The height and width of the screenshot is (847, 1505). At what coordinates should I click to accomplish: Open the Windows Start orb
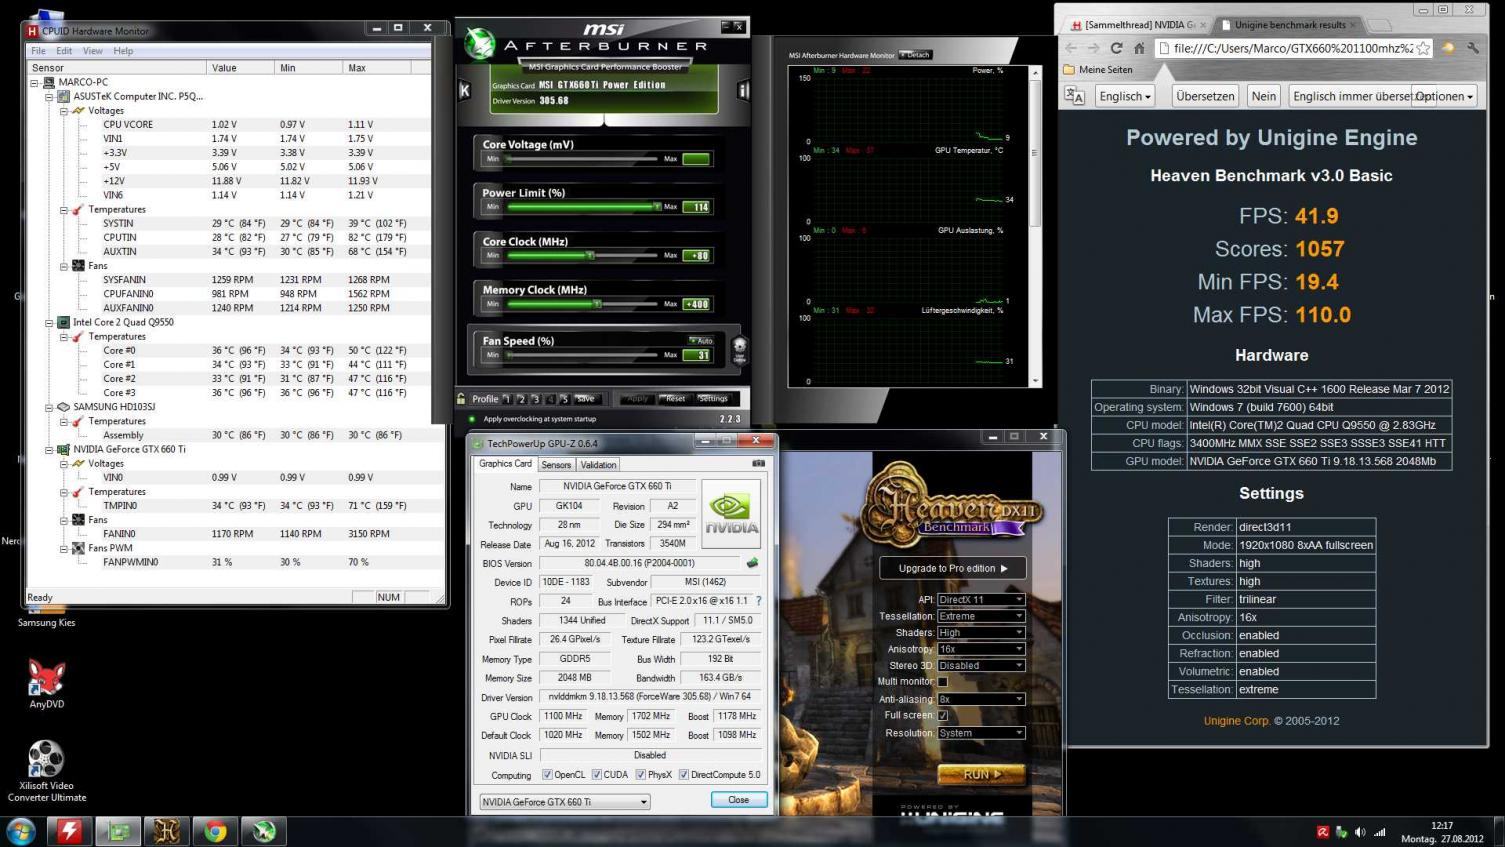[x=21, y=831]
